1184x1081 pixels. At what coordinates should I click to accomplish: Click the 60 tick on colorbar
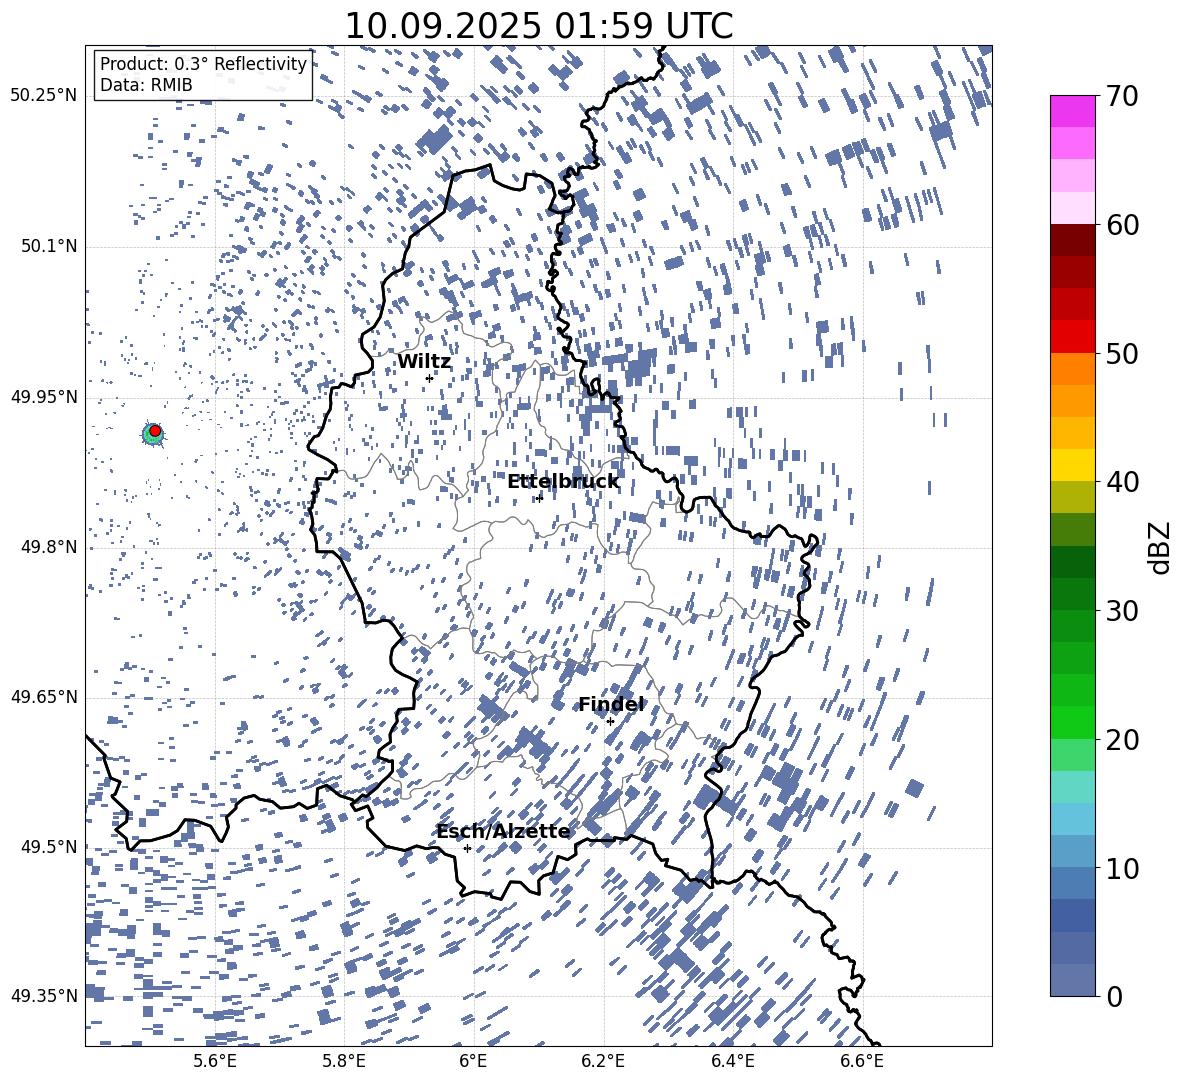[x=1121, y=225]
